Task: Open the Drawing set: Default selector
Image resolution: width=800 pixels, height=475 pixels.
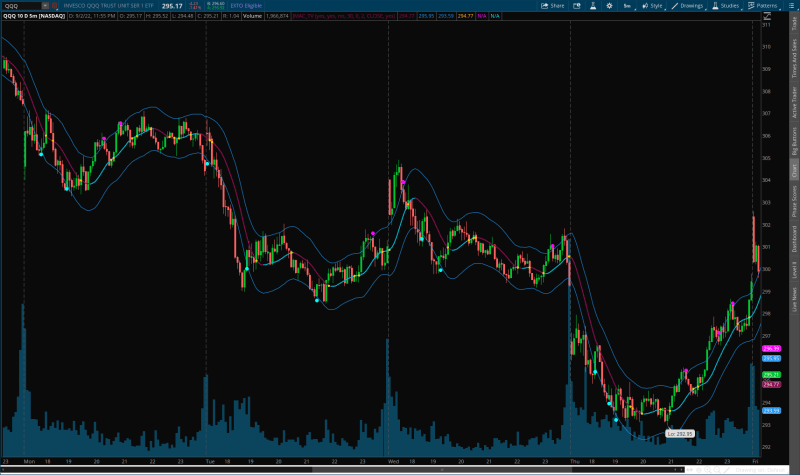Action: (761, 470)
